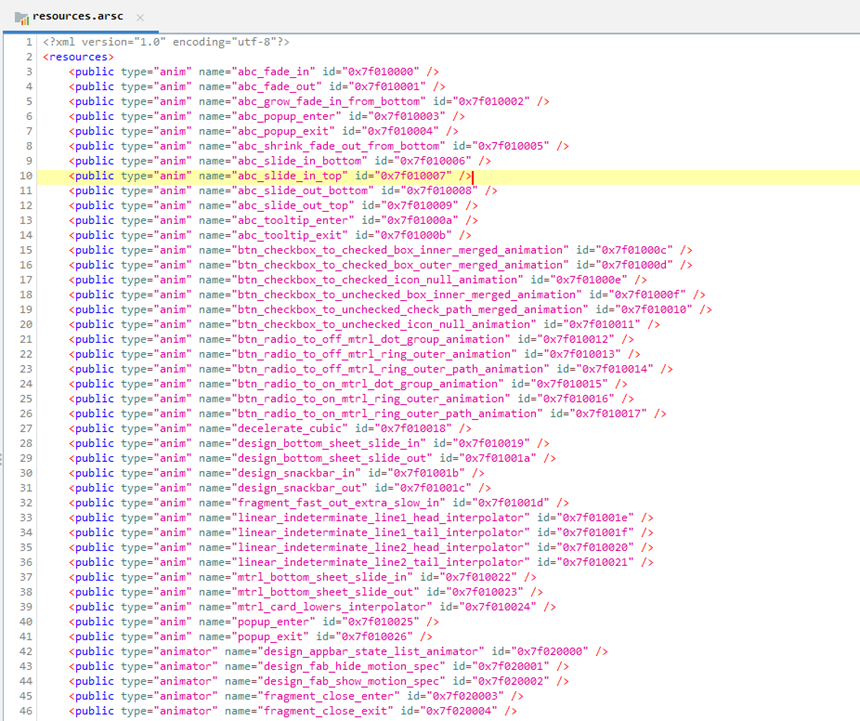860x721 pixels.
Task: Click the abc_tooltip_exit name
Action: click(290, 235)
